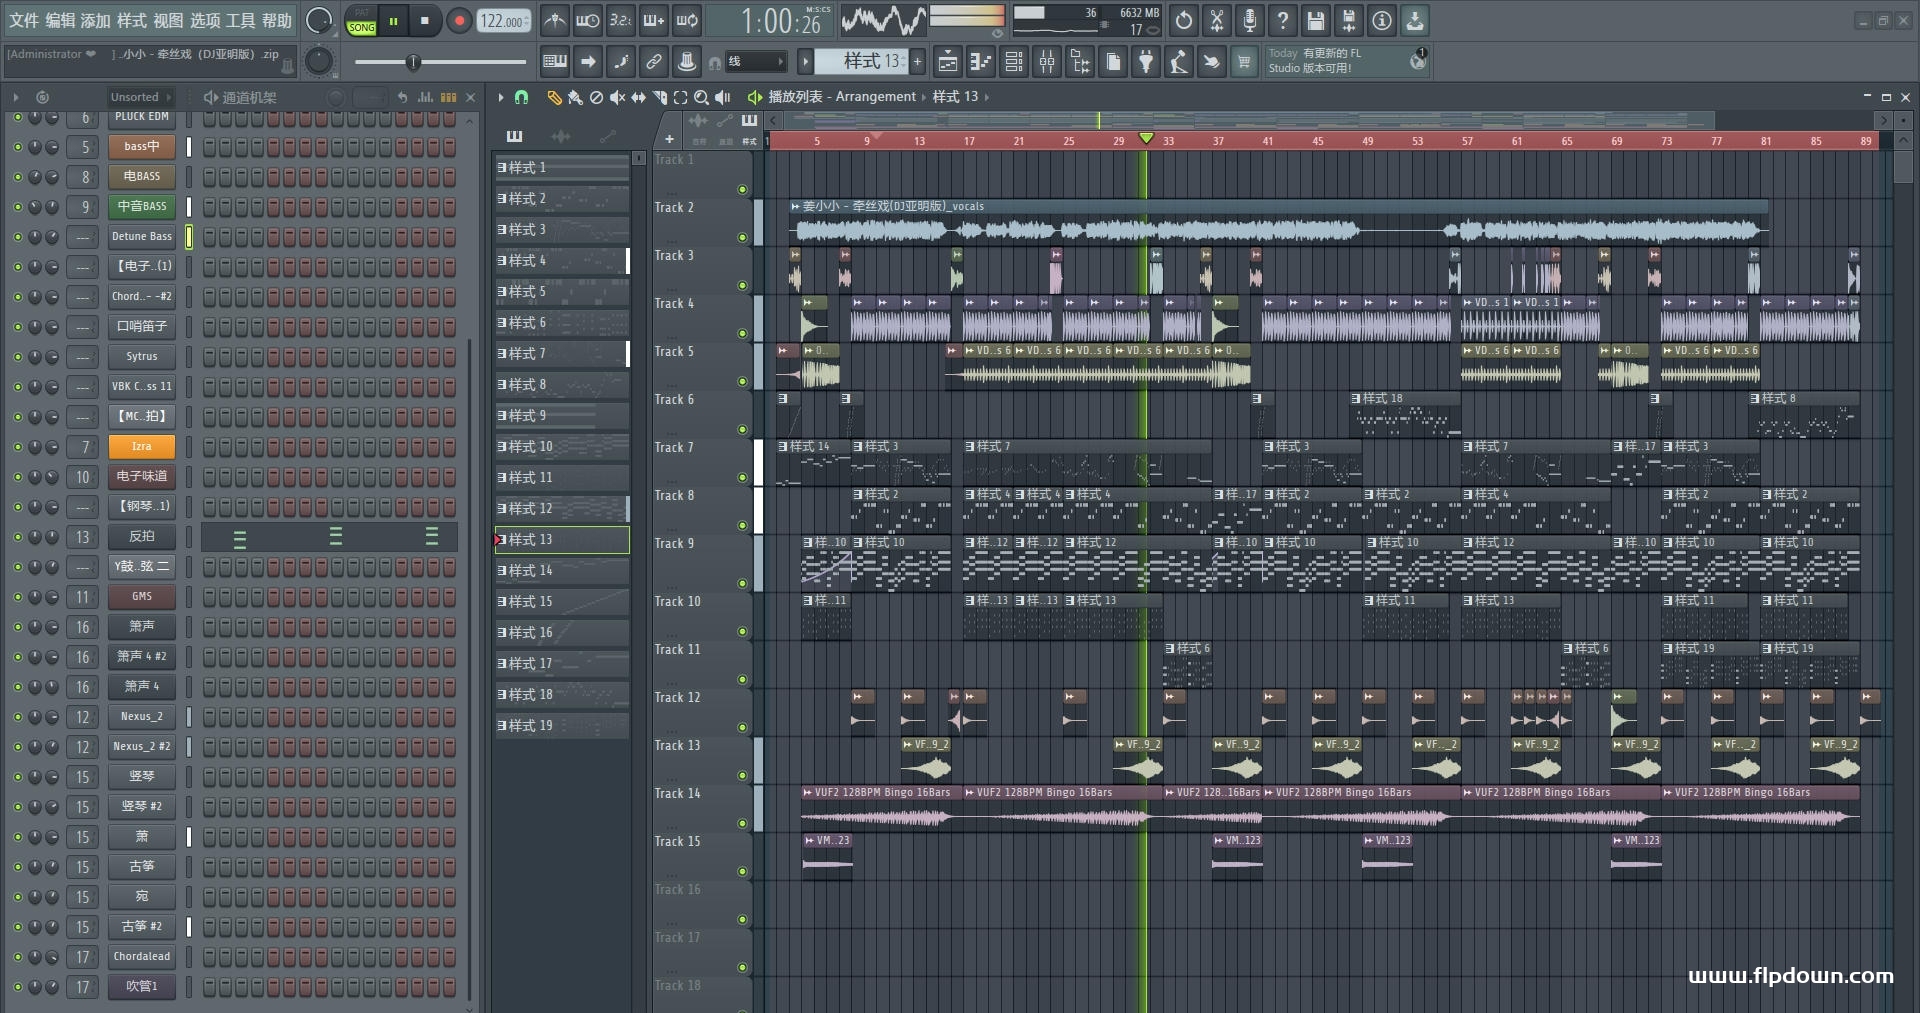
Task: Open the Unsorted channel filter dropdown
Action: click(x=140, y=97)
